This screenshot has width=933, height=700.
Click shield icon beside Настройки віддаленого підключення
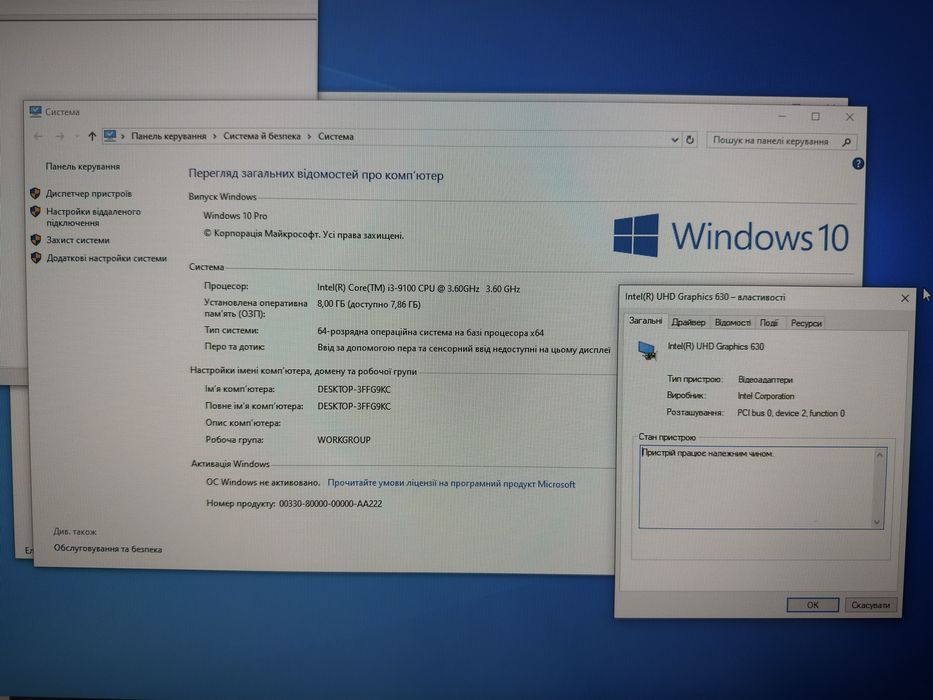coord(35,212)
